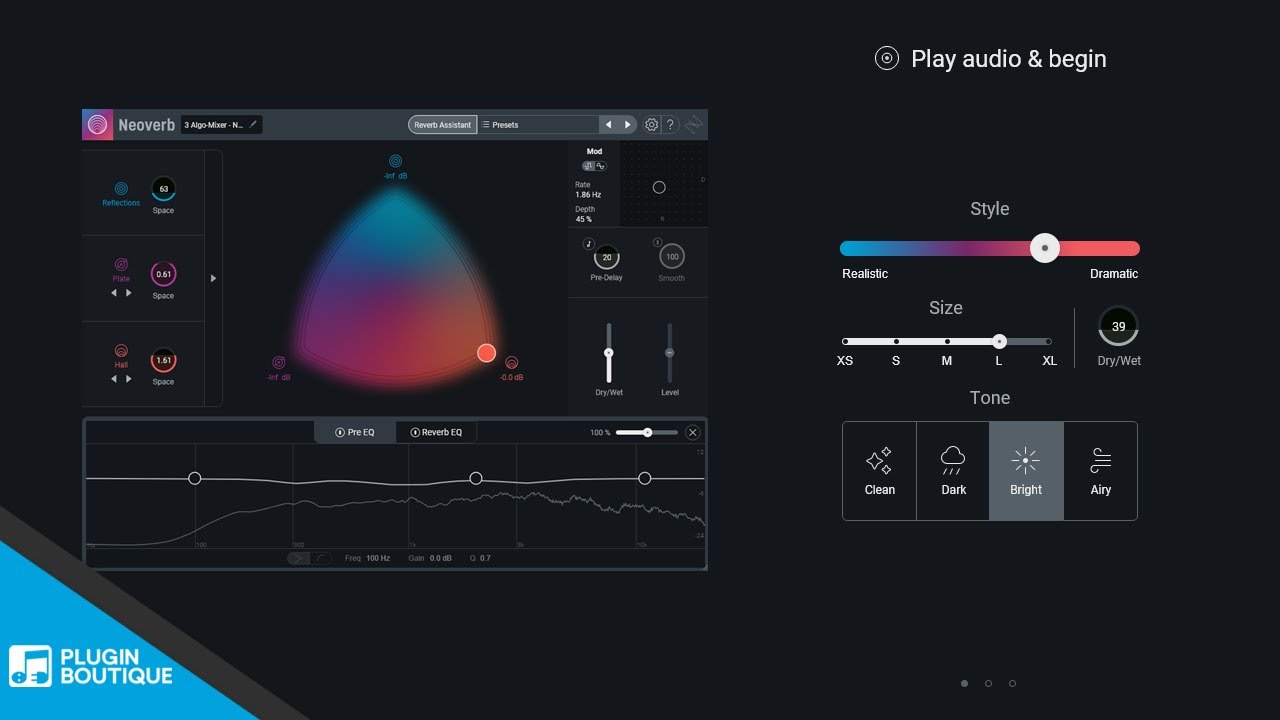Set Size to M stop
This screenshot has width=1280, height=720.
947,341
